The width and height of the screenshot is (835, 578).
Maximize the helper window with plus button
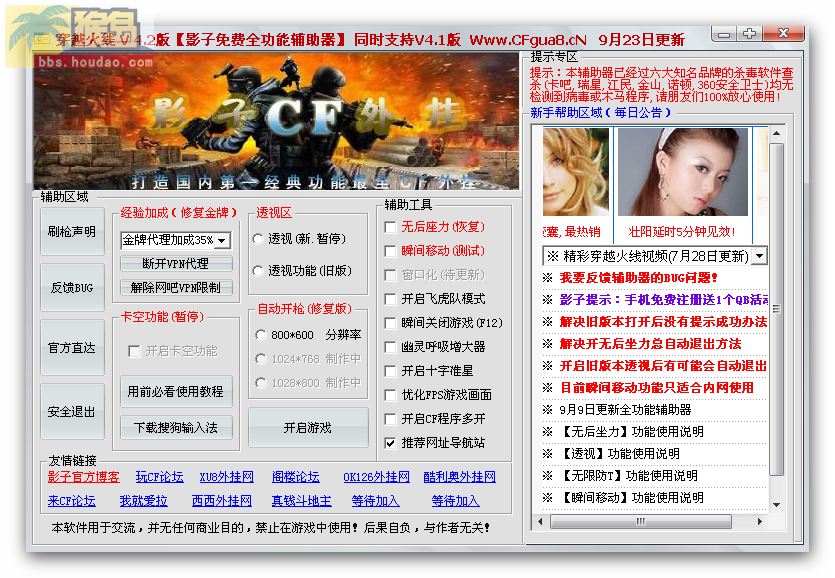[x=749, y=34]
